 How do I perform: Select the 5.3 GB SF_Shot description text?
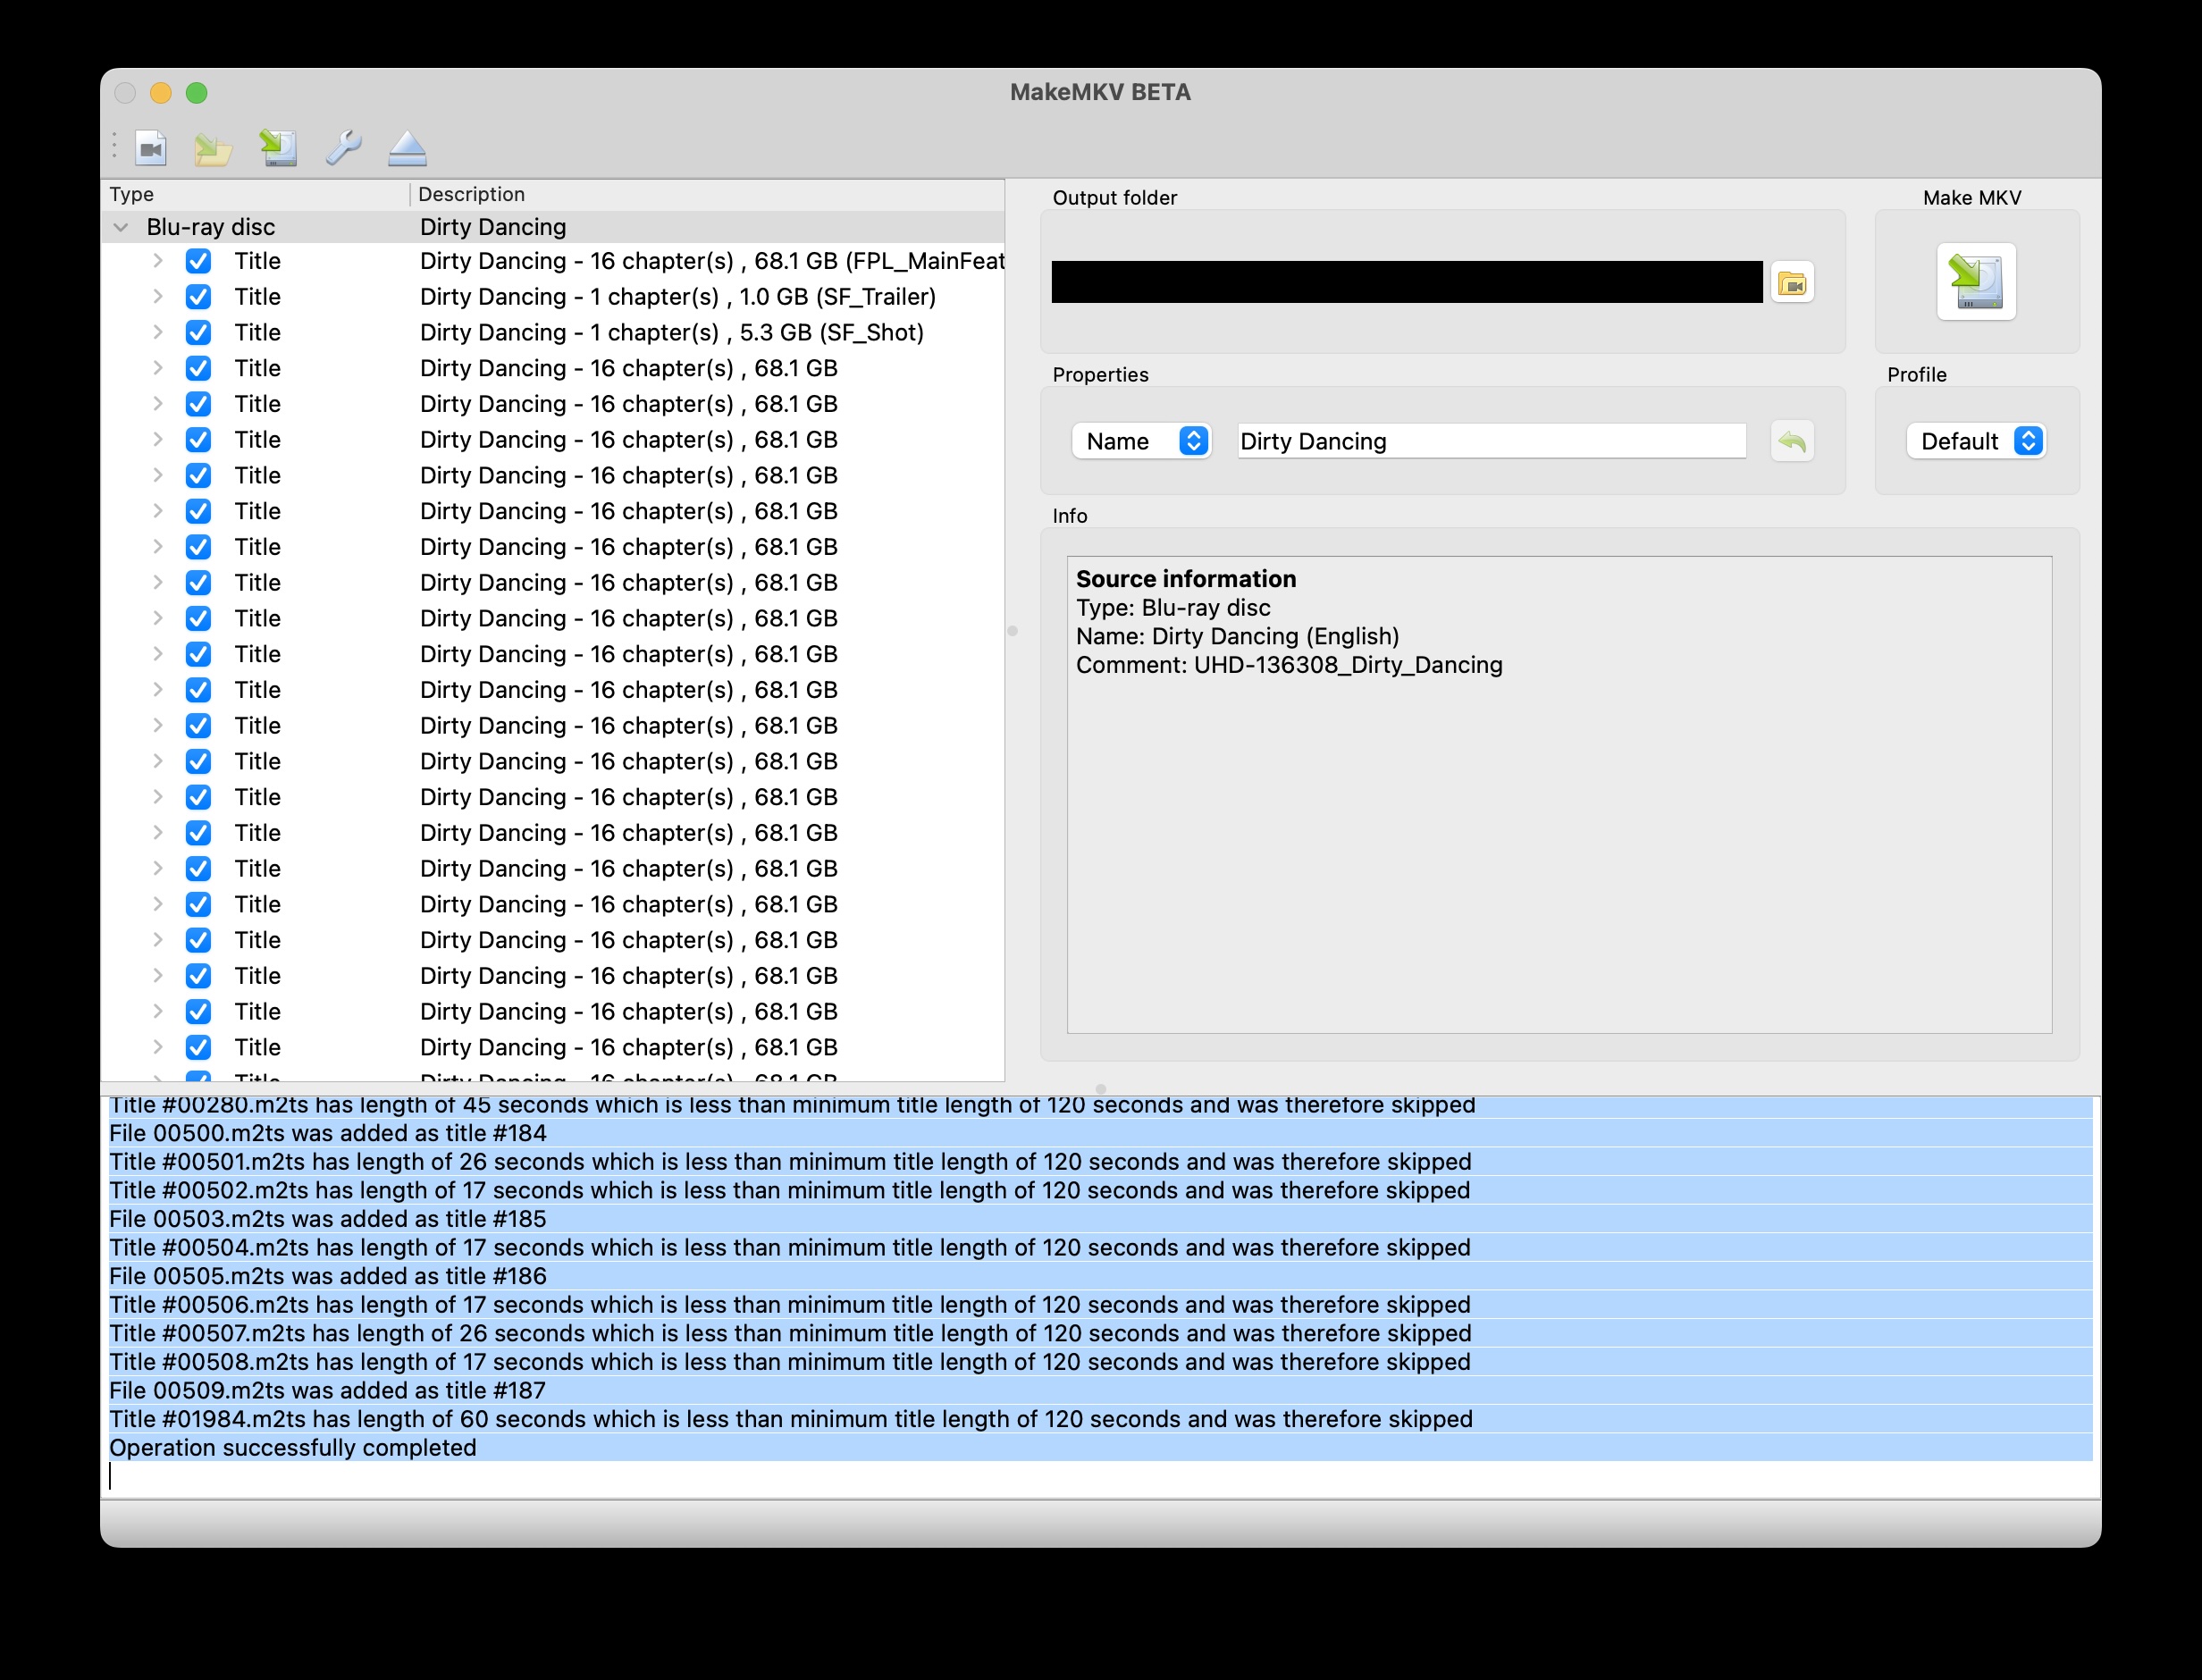click(x=672, y=332)
